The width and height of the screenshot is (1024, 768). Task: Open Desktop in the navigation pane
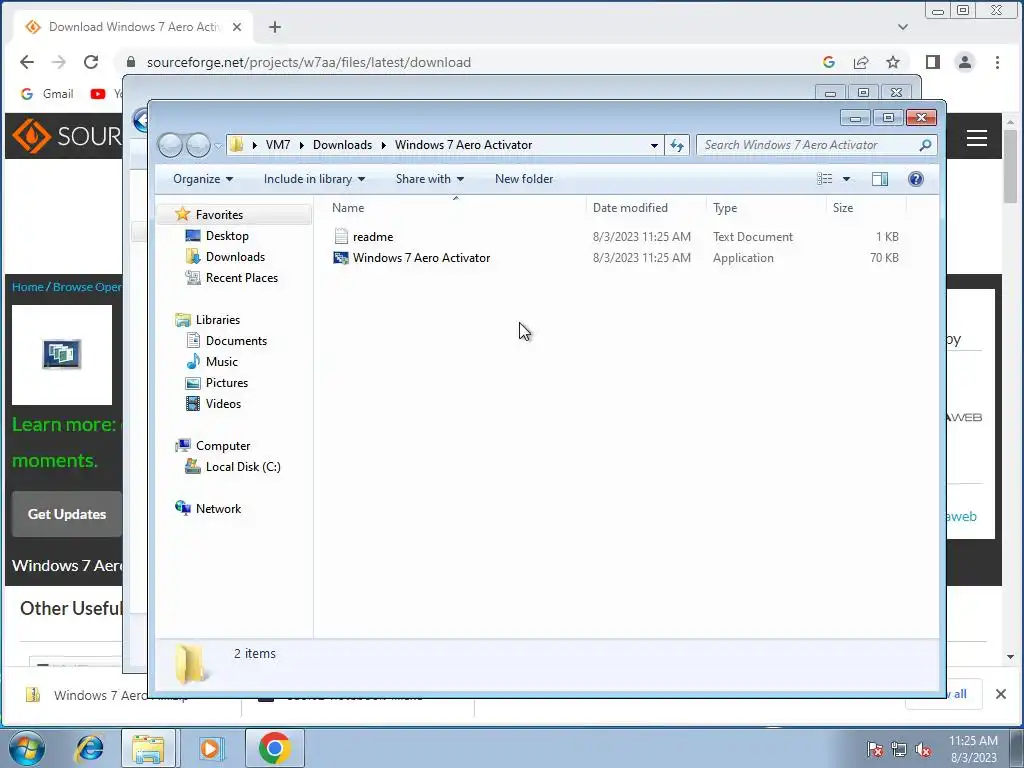pyautogui.click(x=227, y=236)
